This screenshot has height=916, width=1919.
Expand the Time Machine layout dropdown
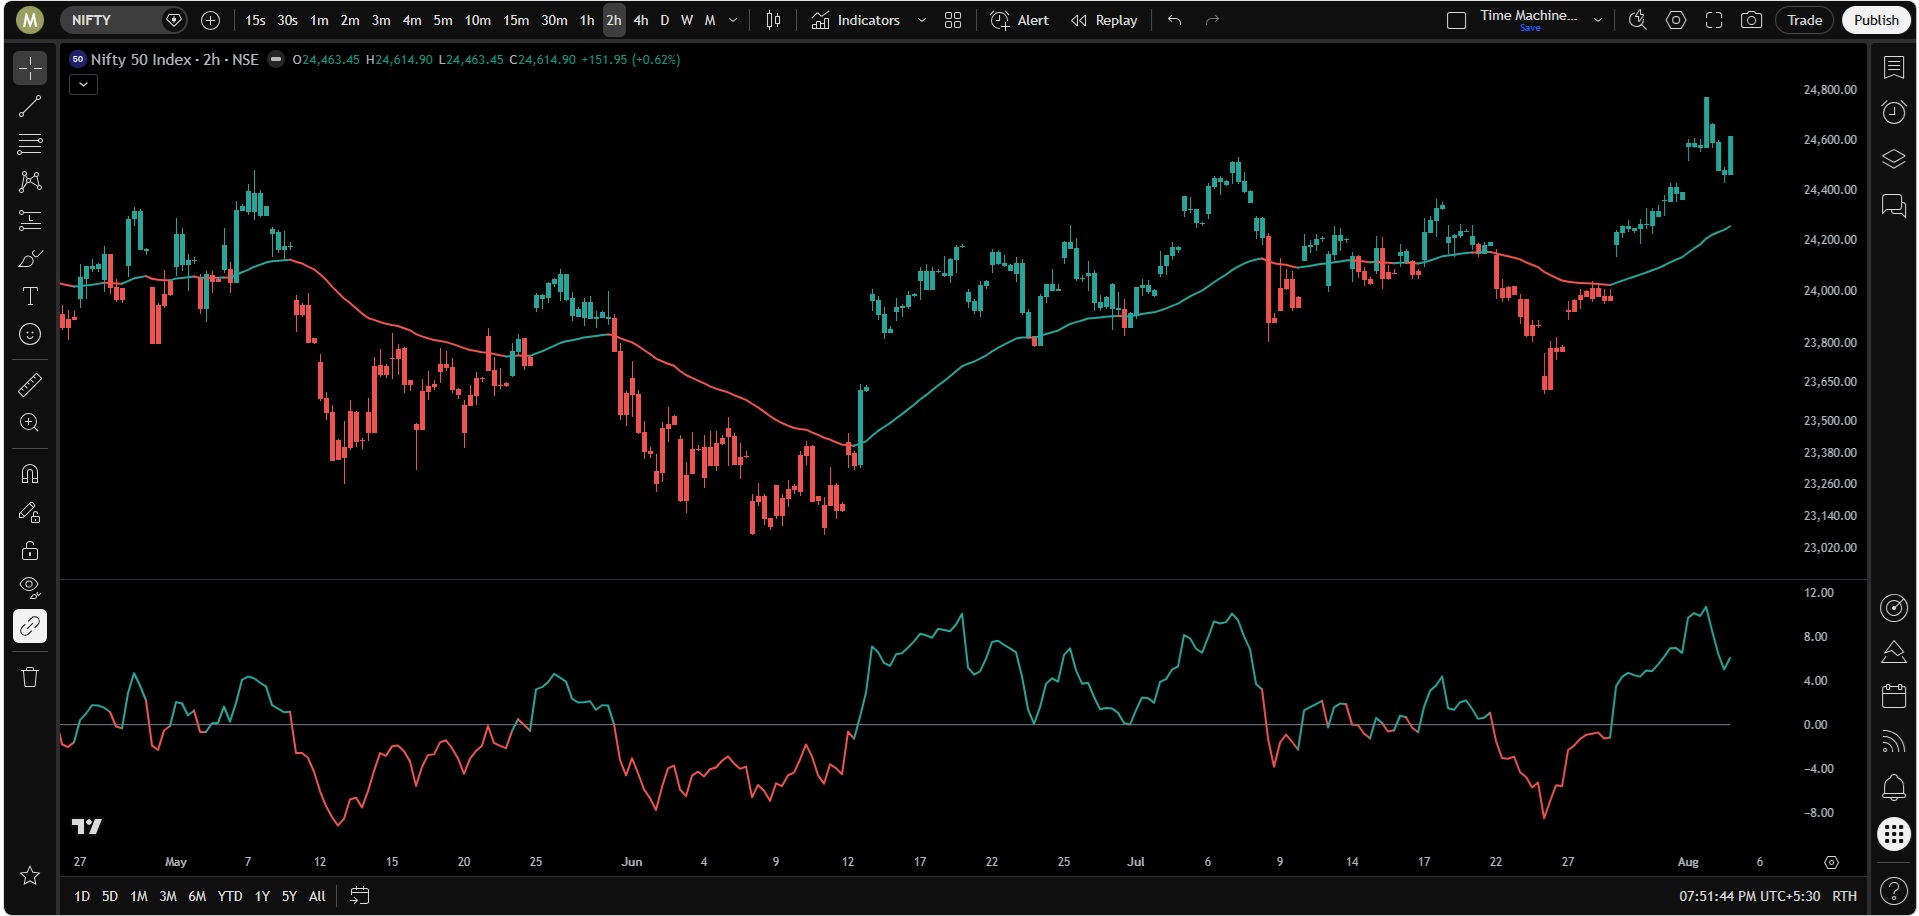tap(1598, 20)
